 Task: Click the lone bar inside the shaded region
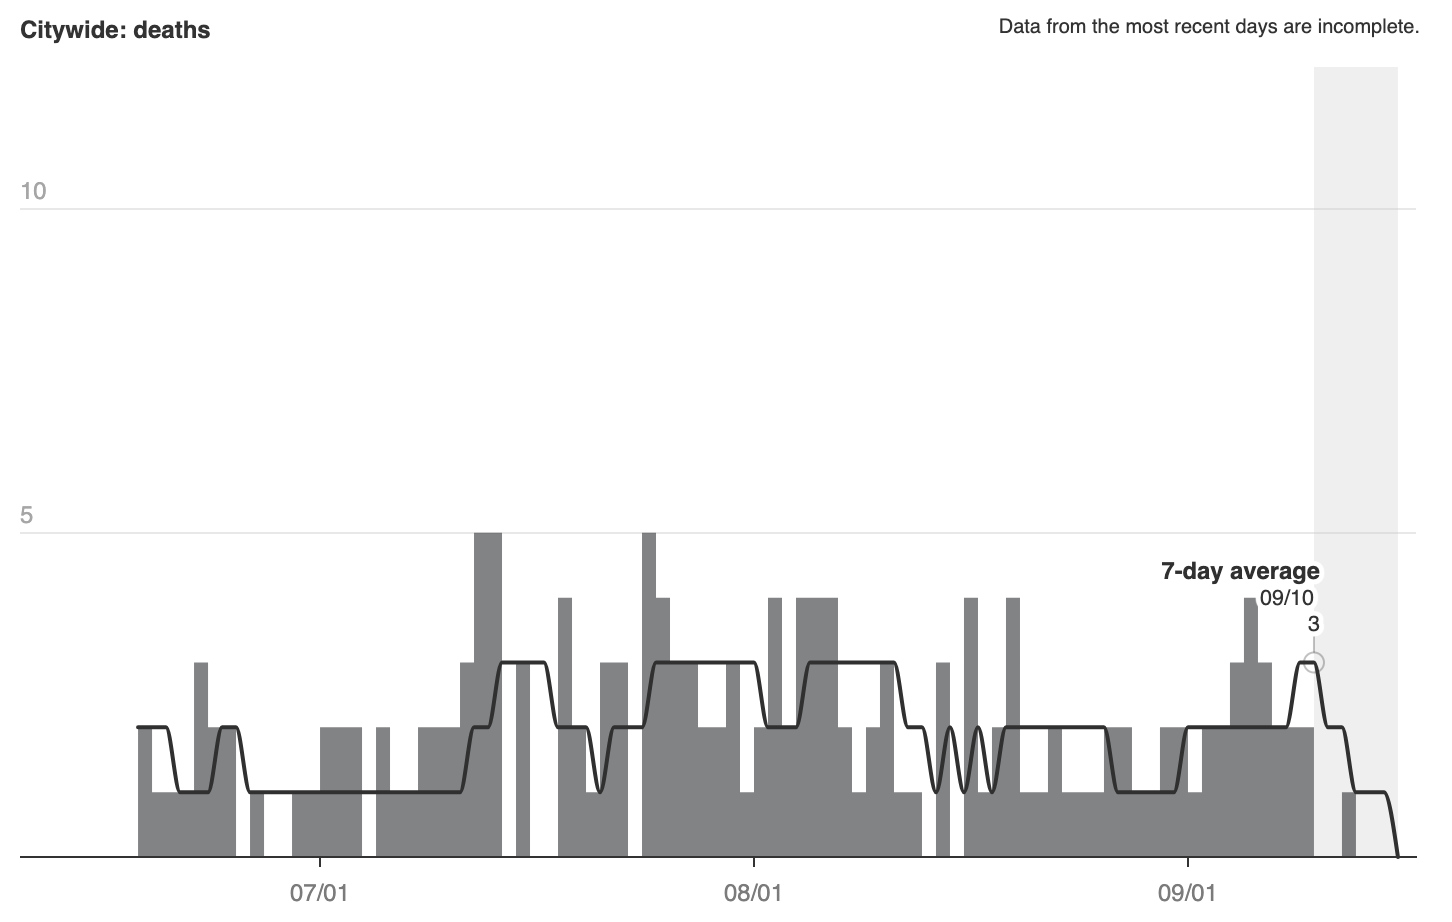point(1348,824)
